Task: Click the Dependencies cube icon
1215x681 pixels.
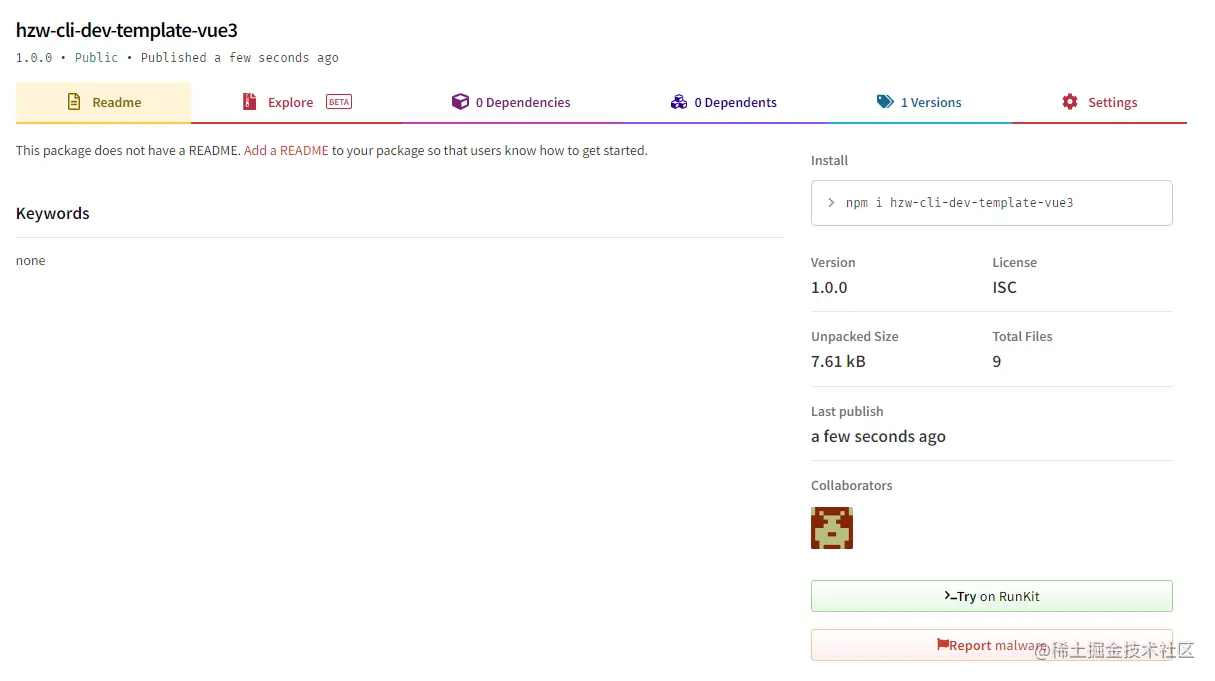Action: click(x=460, y=102)
